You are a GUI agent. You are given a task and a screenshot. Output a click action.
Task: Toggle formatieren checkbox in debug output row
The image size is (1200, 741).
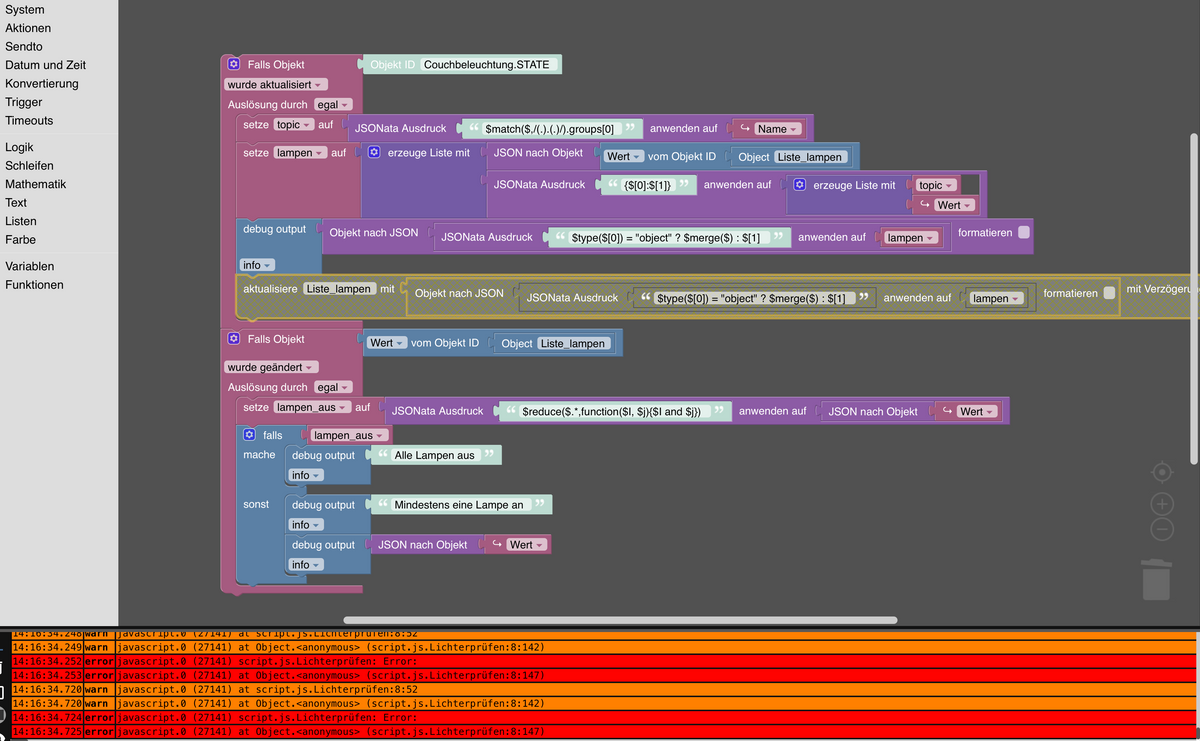[x=1023, y=232]
